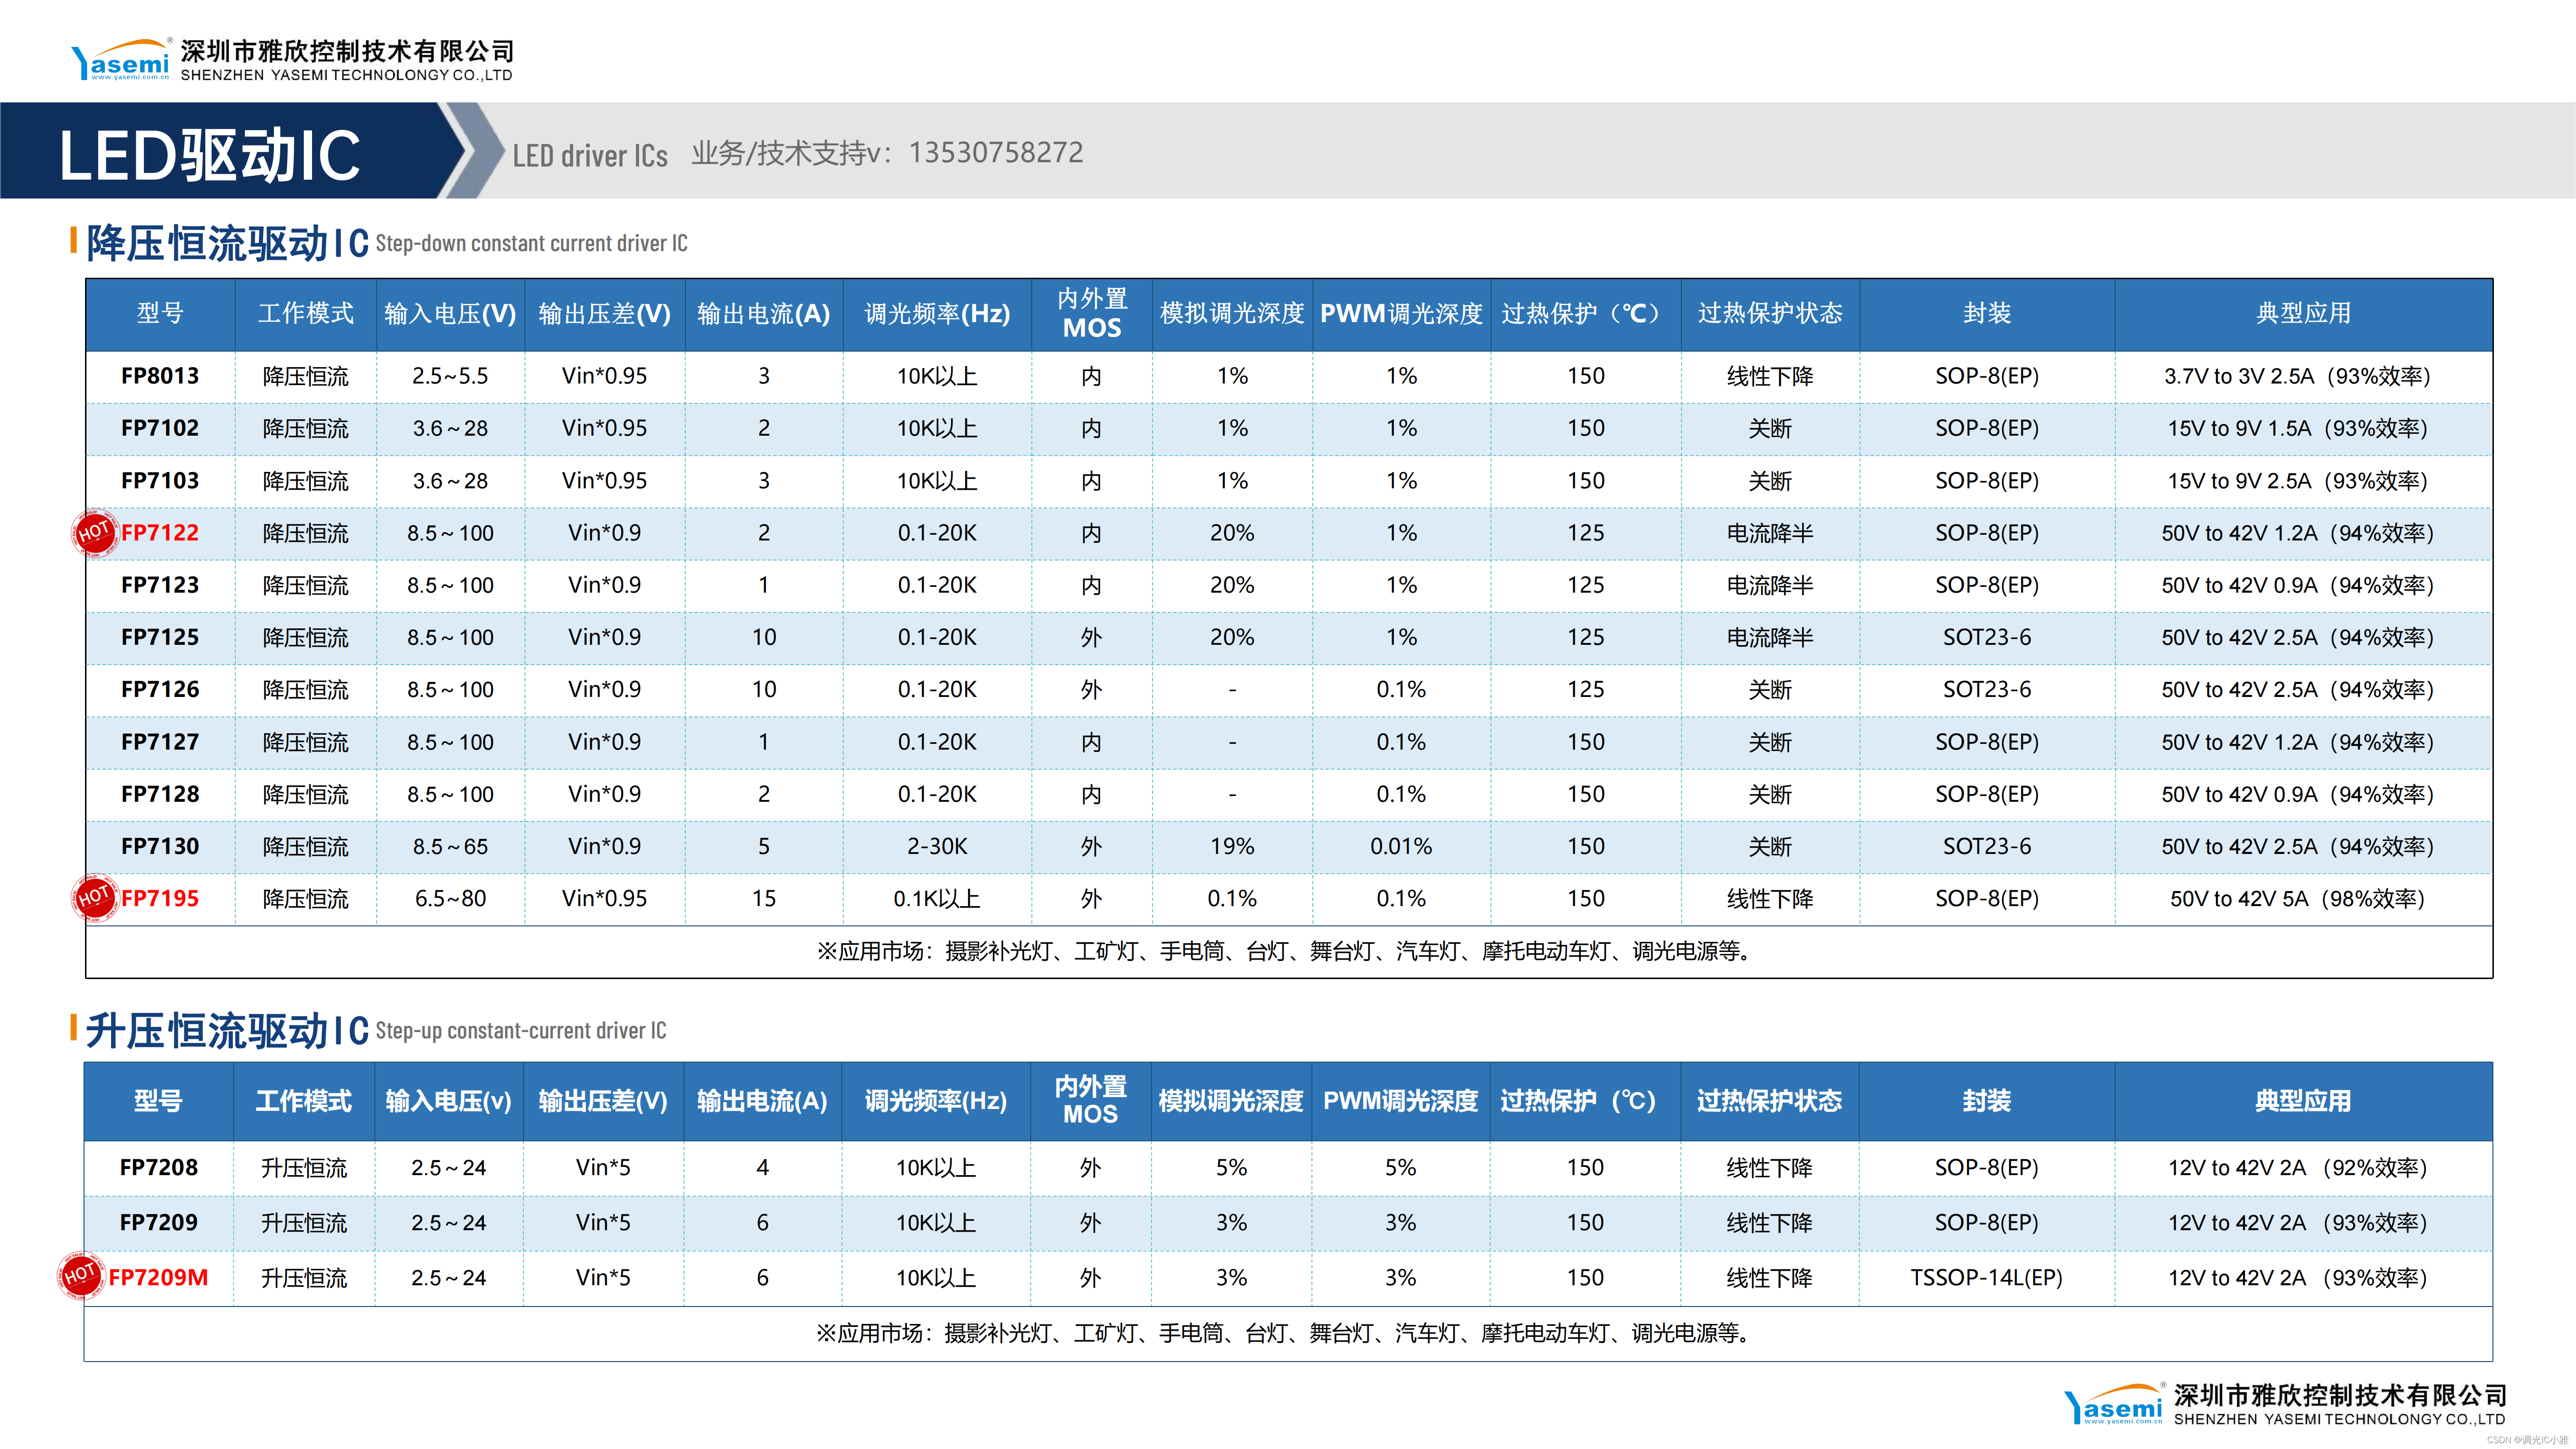This screenshot has width=2576, height=1449.
Task: Click FP7195 typical application 98%效率 cell
Action: coord(2296,898)
